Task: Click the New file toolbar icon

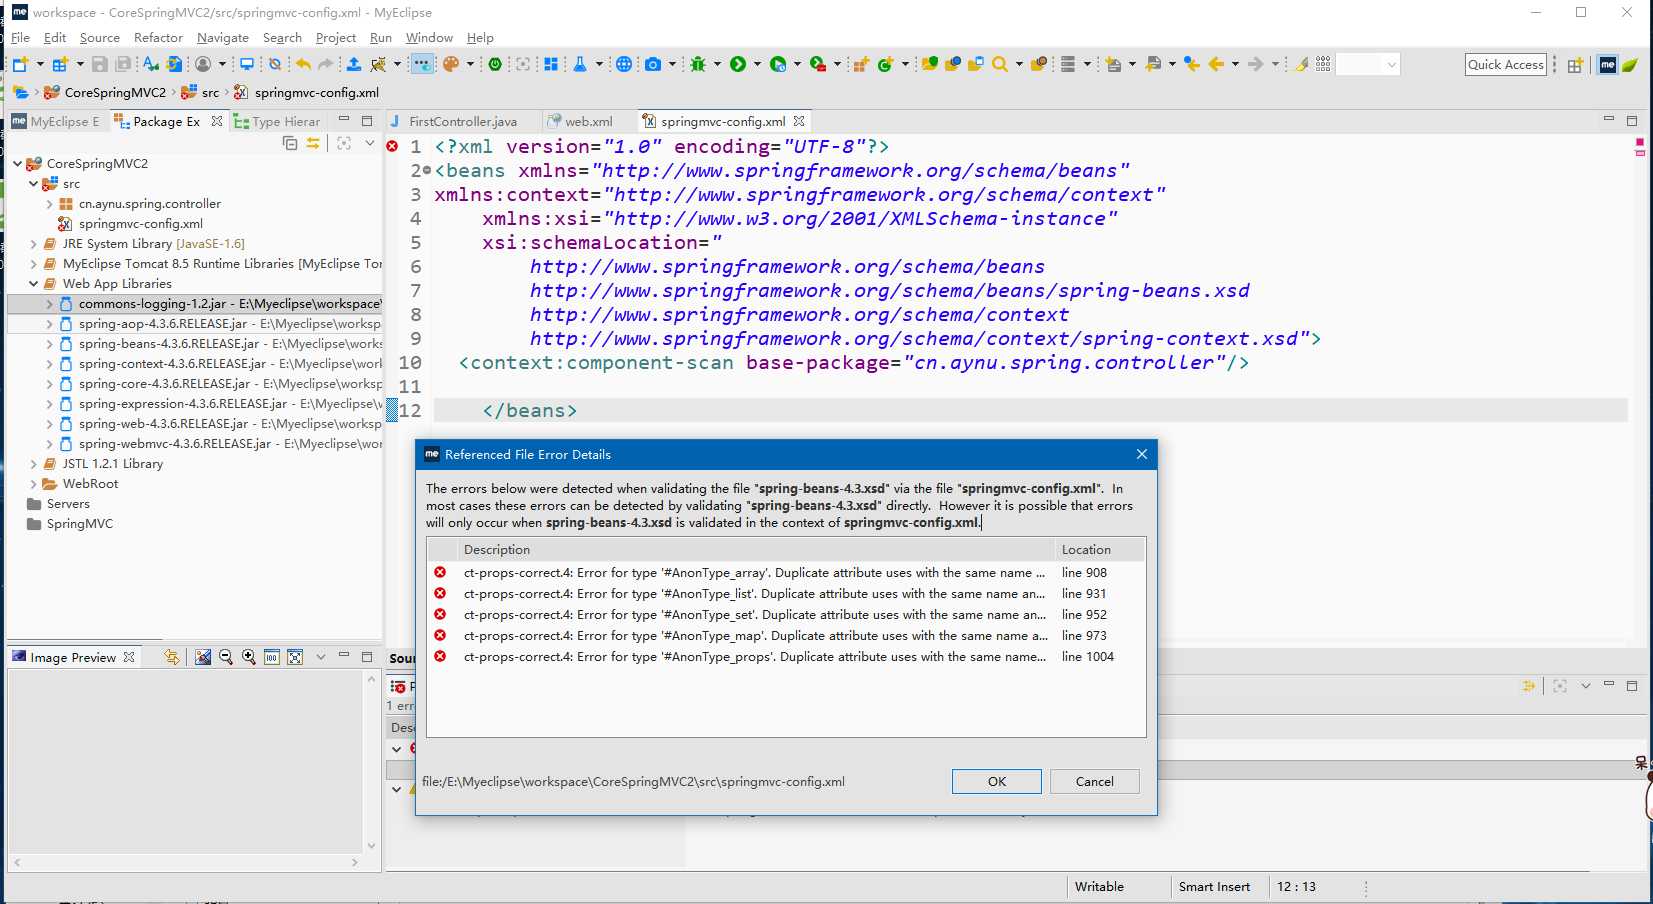Action: (x=20, y=64)
